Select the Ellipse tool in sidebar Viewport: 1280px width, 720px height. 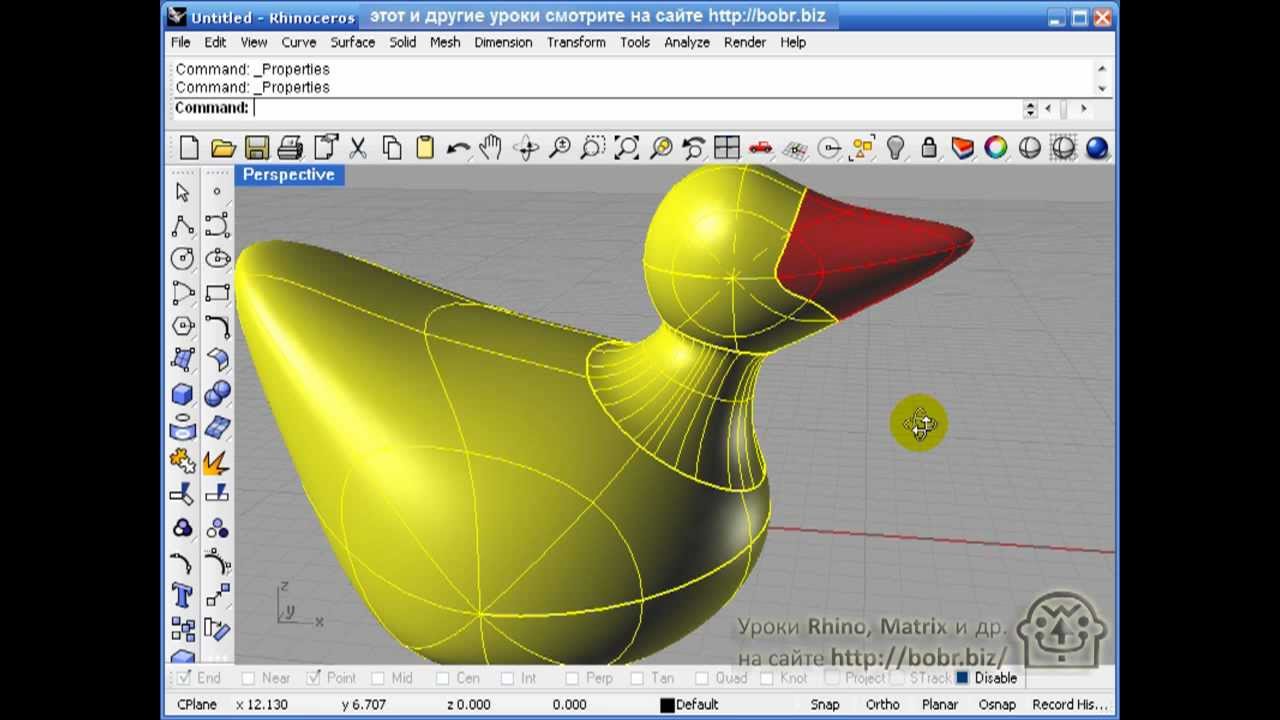pyautogui.click(x=217, y=259)
